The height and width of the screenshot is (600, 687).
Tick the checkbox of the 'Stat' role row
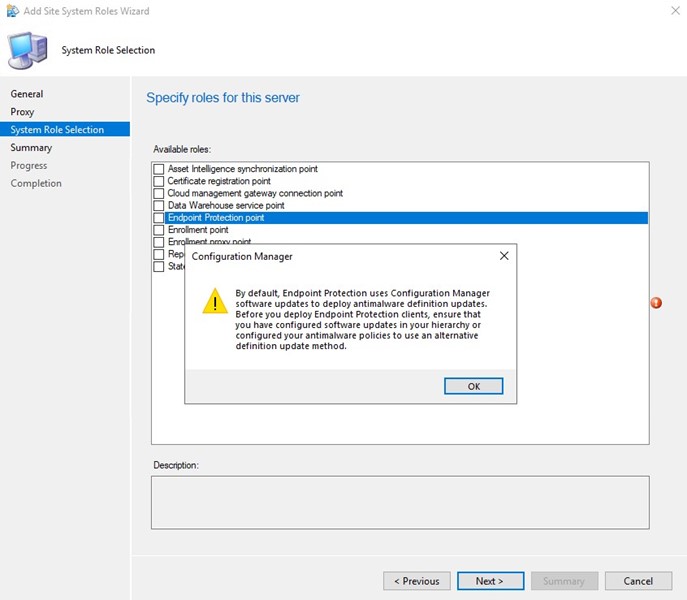(159, 266)
